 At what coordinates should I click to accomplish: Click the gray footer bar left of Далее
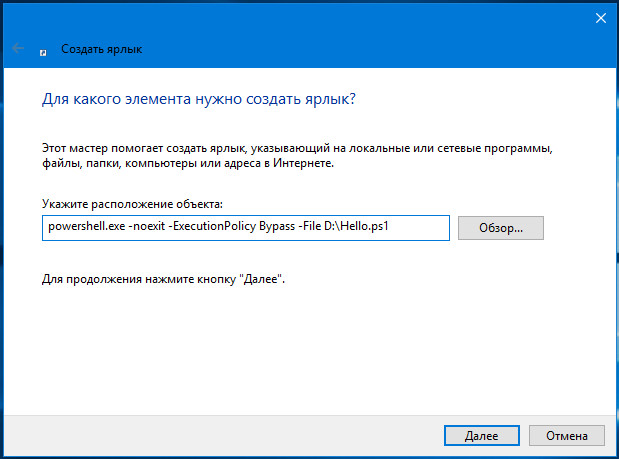221,436
